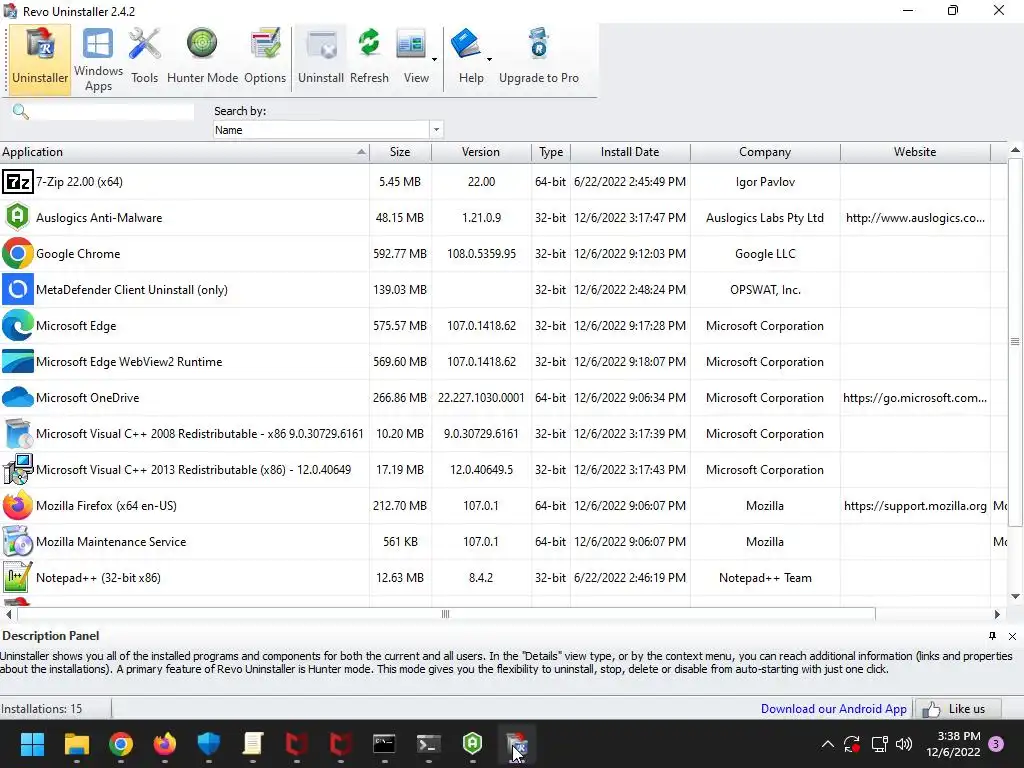
Task: Click version 22.227.1030.0001 cell
Action: 481,397
